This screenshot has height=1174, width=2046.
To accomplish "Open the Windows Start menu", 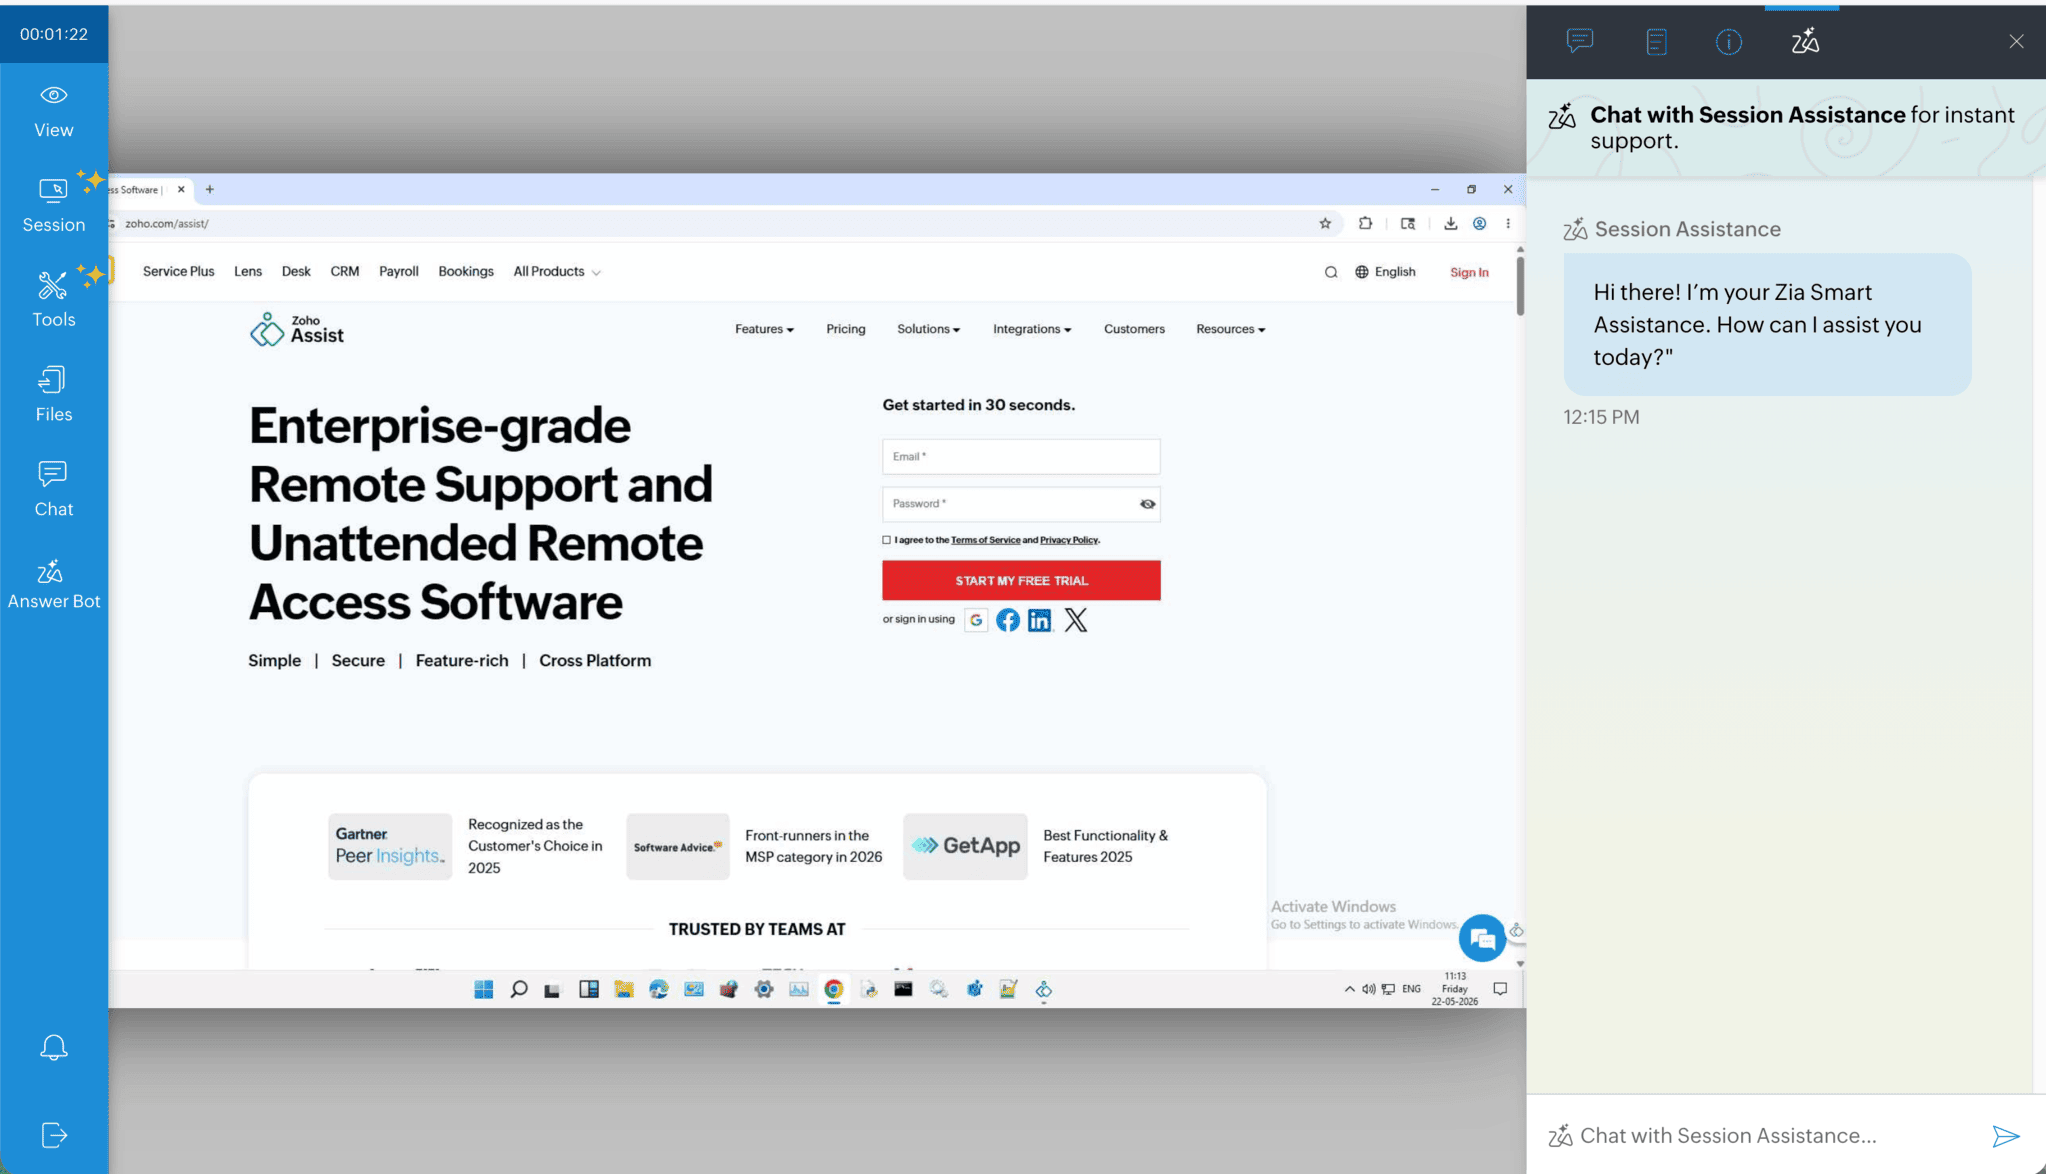I will pos(484,990).
